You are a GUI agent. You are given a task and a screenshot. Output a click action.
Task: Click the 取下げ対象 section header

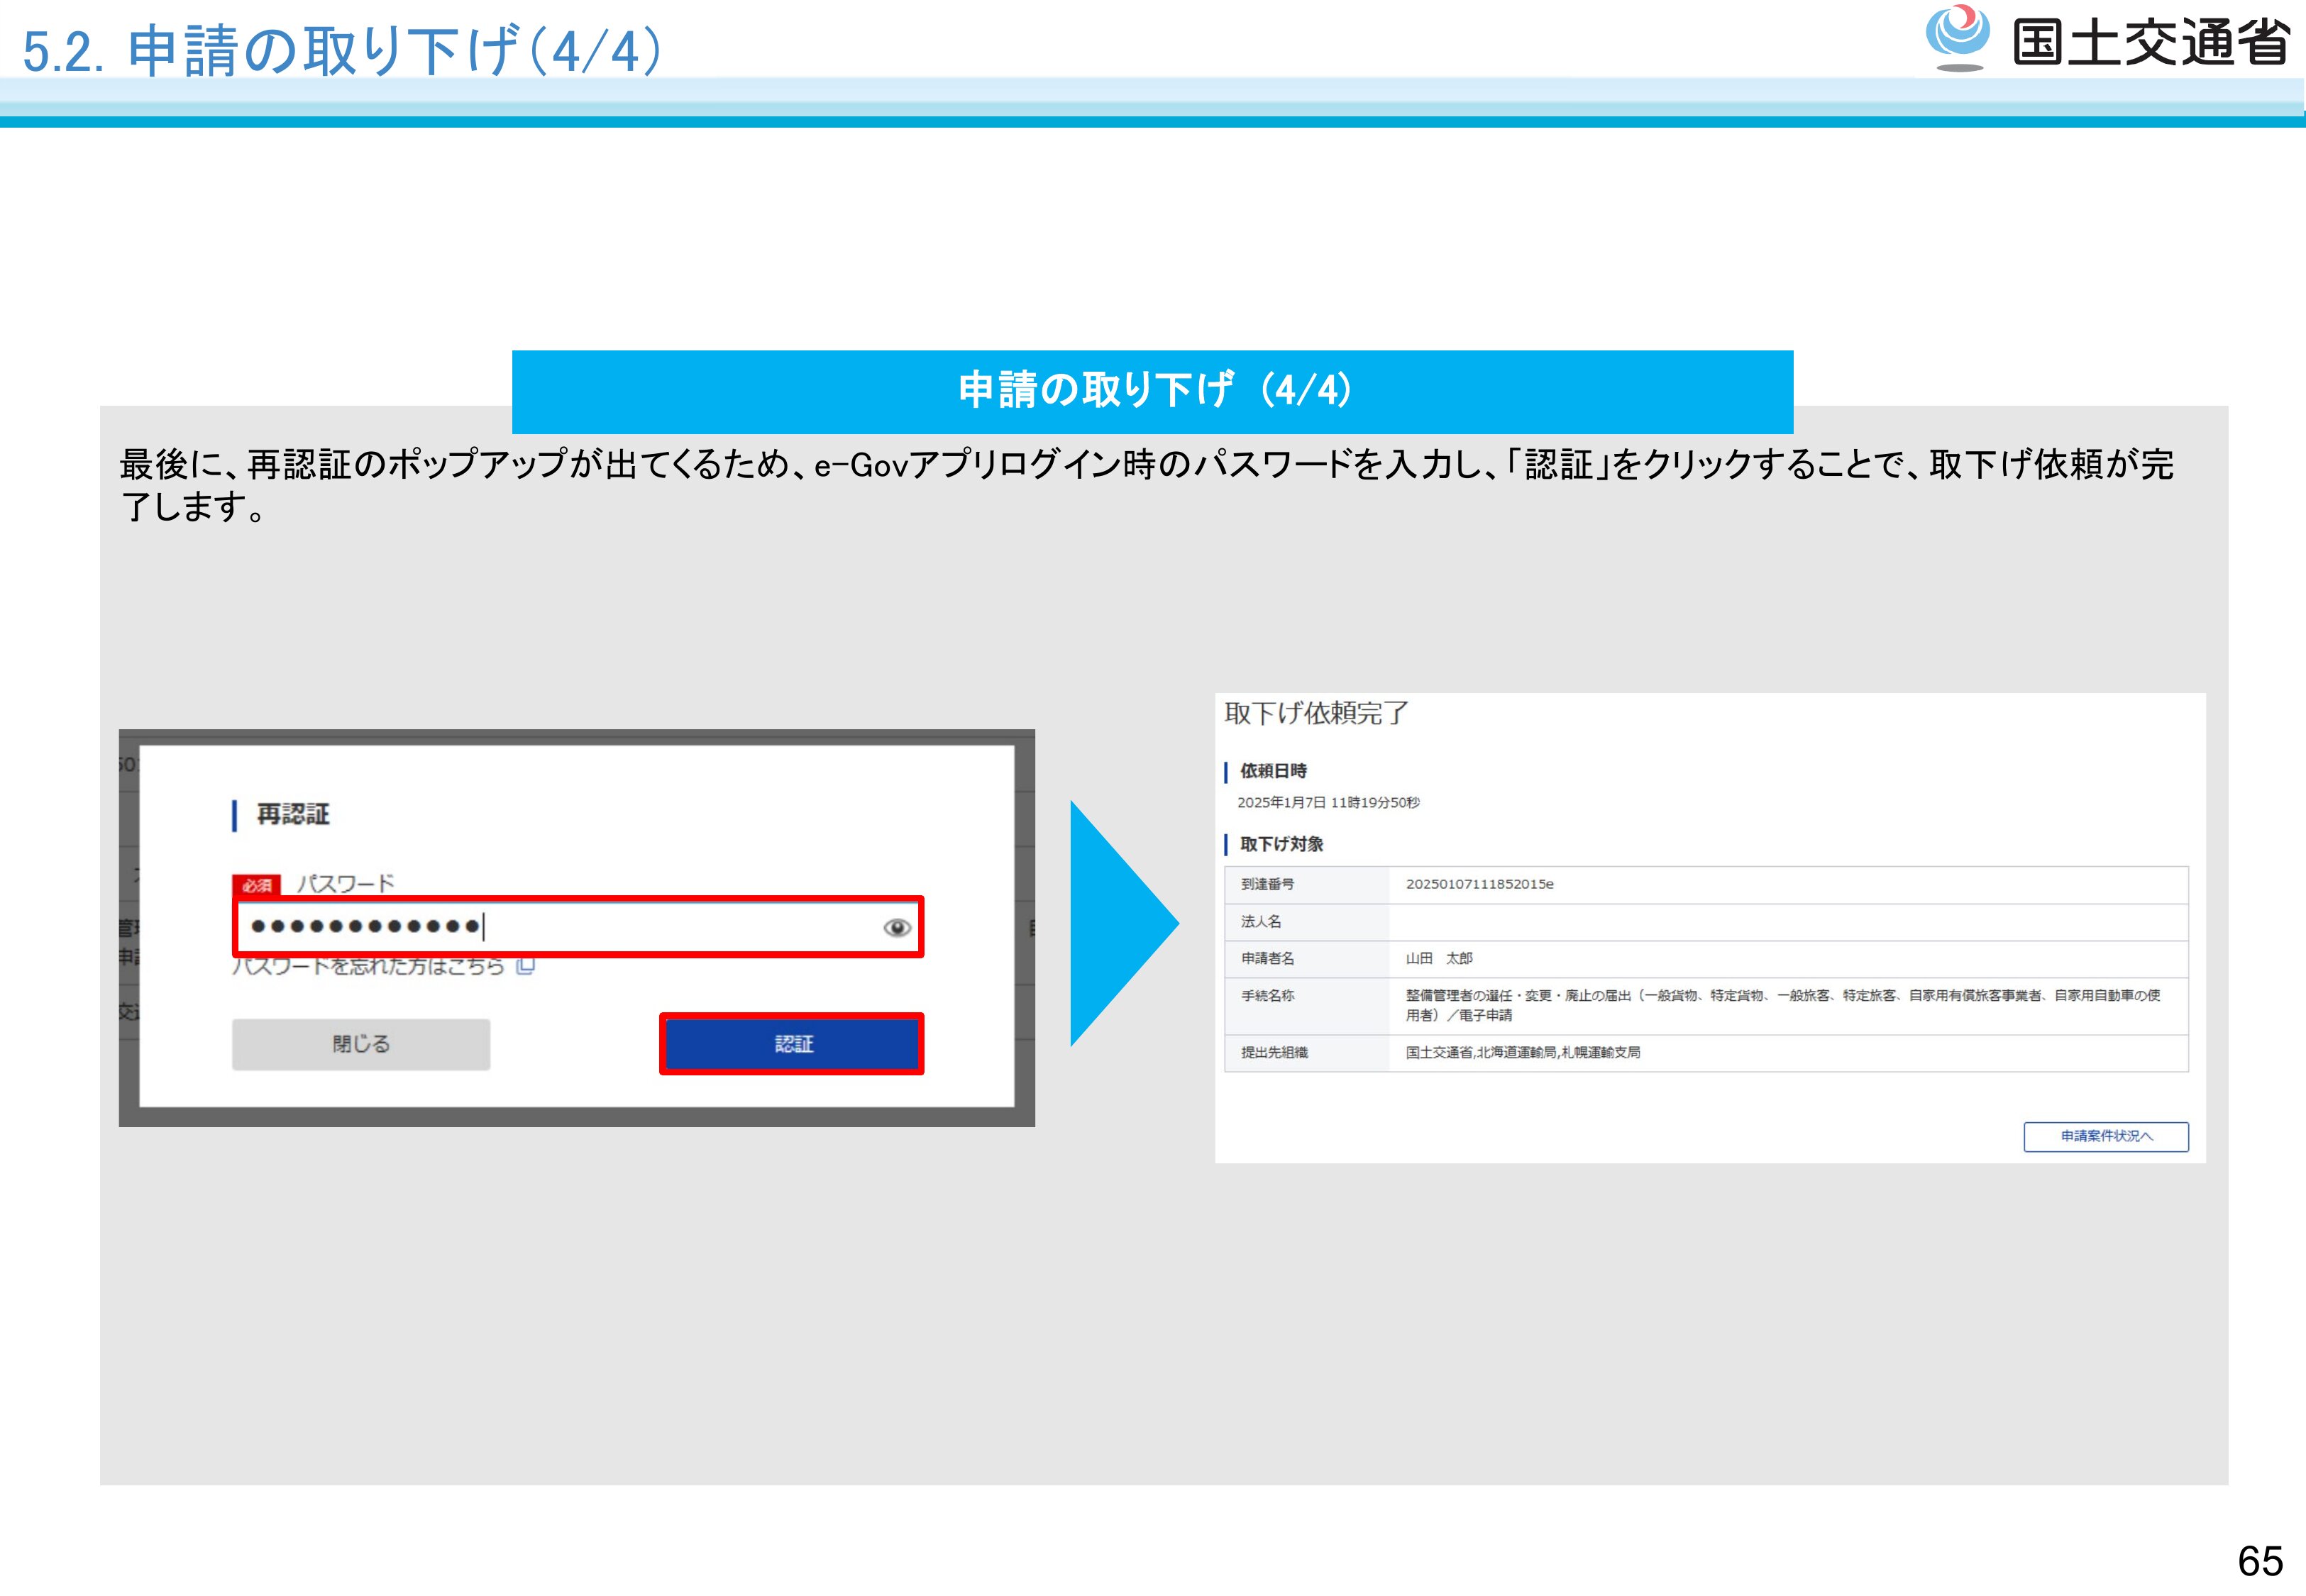pyautogui.click(x=1281, y=844)
